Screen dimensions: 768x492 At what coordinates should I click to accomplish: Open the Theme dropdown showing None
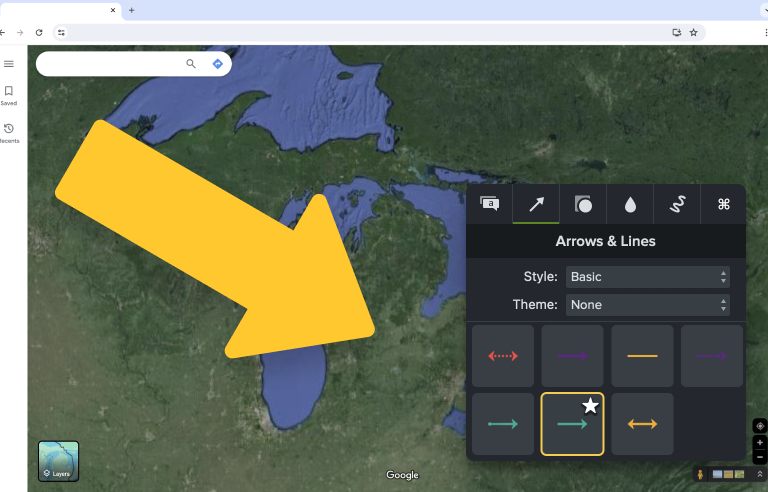[648, 305]
